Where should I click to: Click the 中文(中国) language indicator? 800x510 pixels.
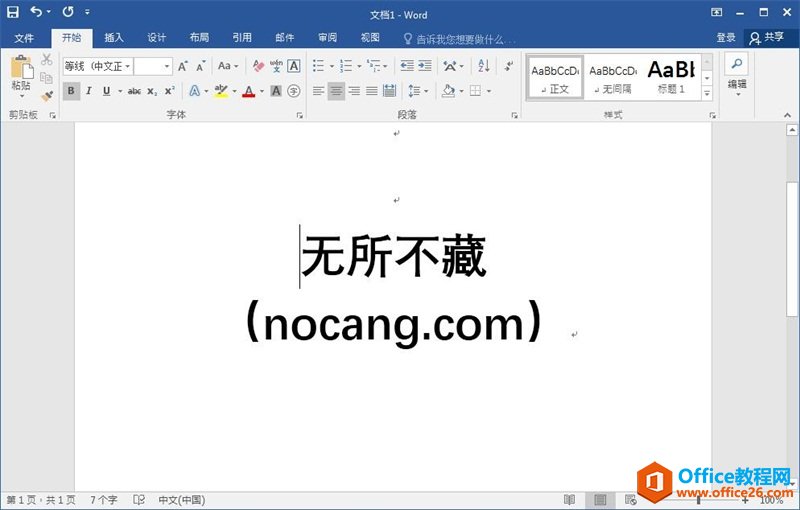coord(182,500)
